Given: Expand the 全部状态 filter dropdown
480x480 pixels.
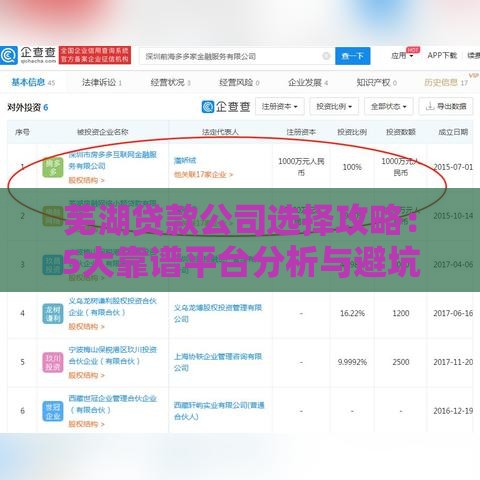Looking at the screenshot, I should [x=389, y=106].
